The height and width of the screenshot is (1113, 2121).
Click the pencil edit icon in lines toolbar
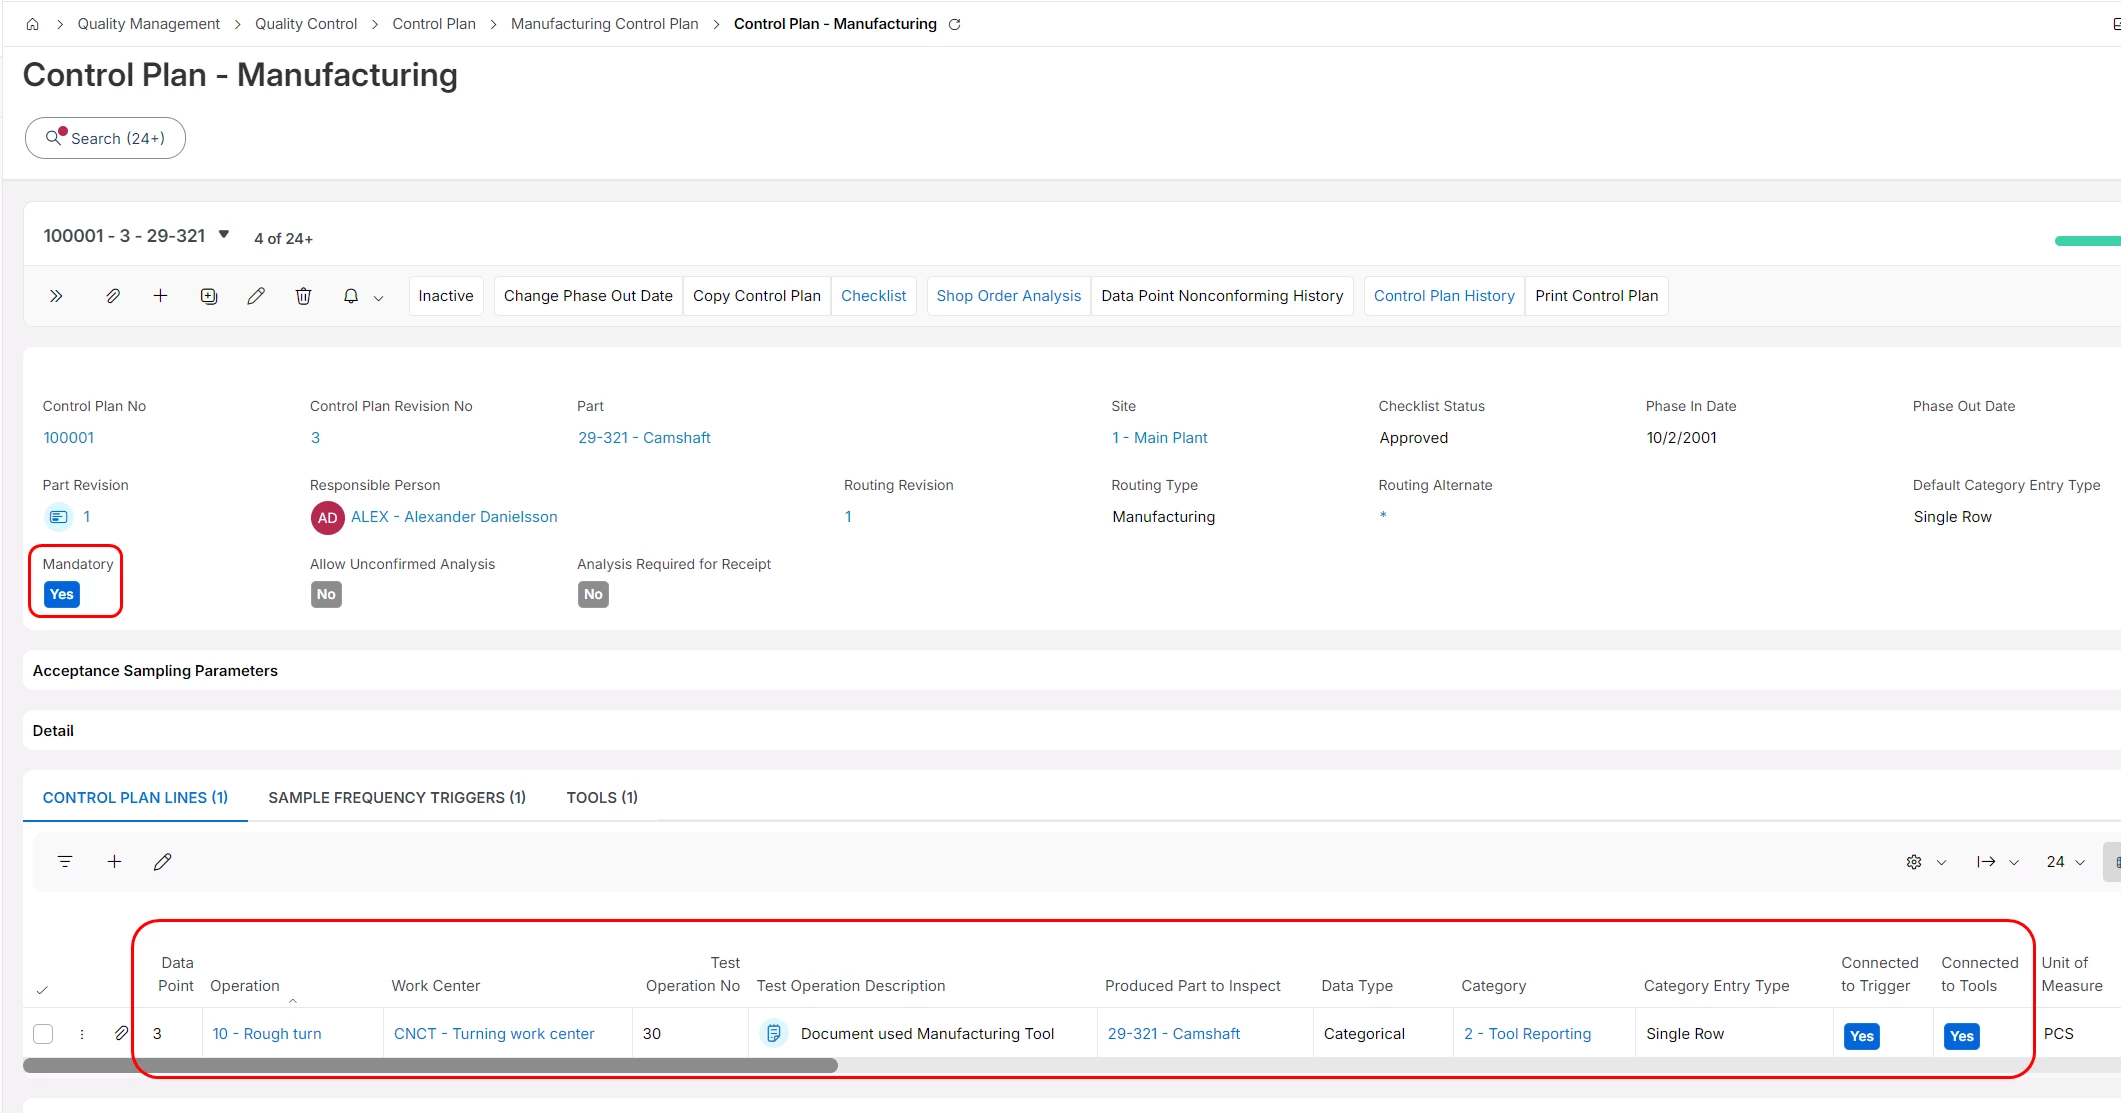tap(162, 862)
